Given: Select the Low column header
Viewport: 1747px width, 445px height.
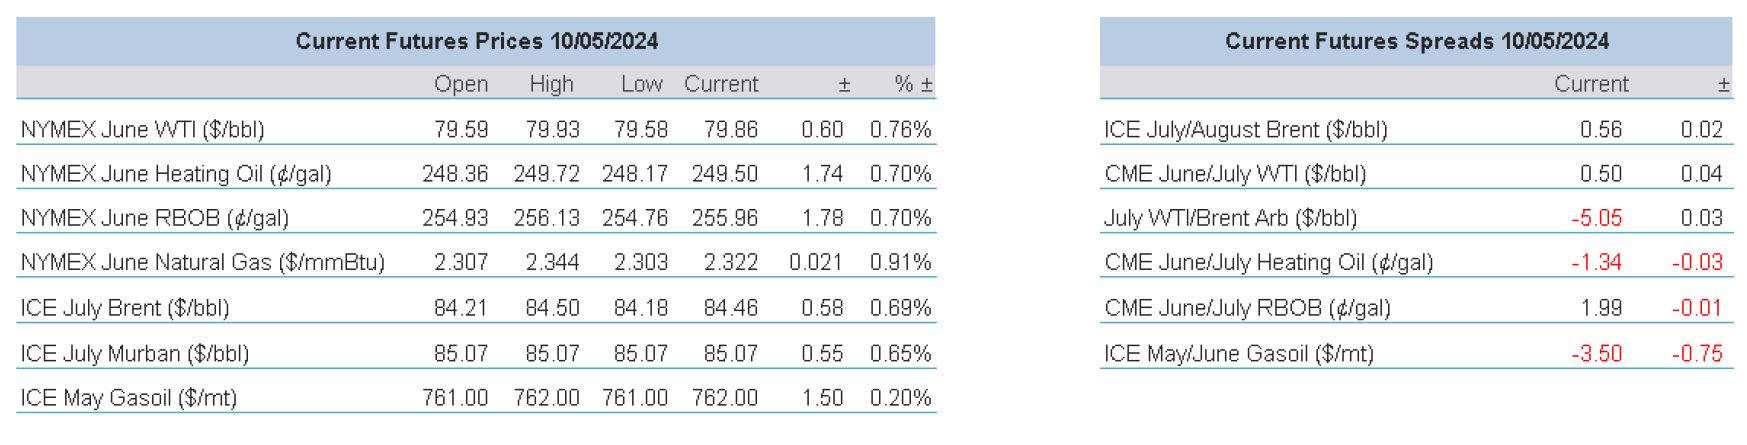Looking at the screenshot, I should (641, 84).
